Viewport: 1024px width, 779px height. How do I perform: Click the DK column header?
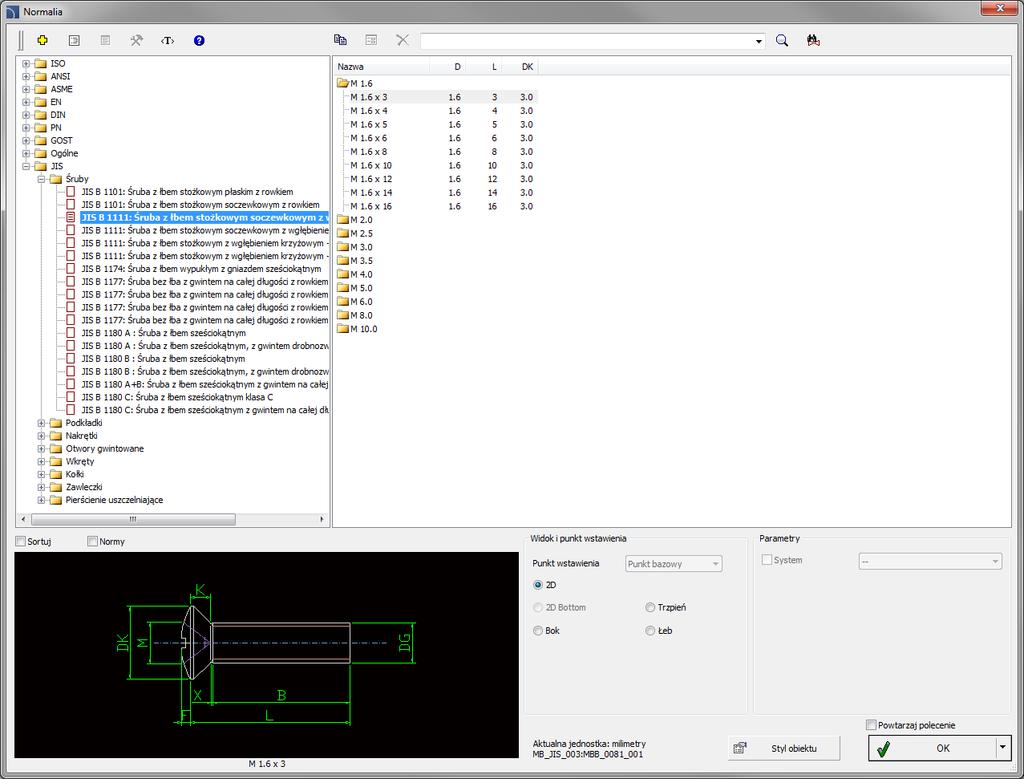pyautogui.click(x=520, y=67)
